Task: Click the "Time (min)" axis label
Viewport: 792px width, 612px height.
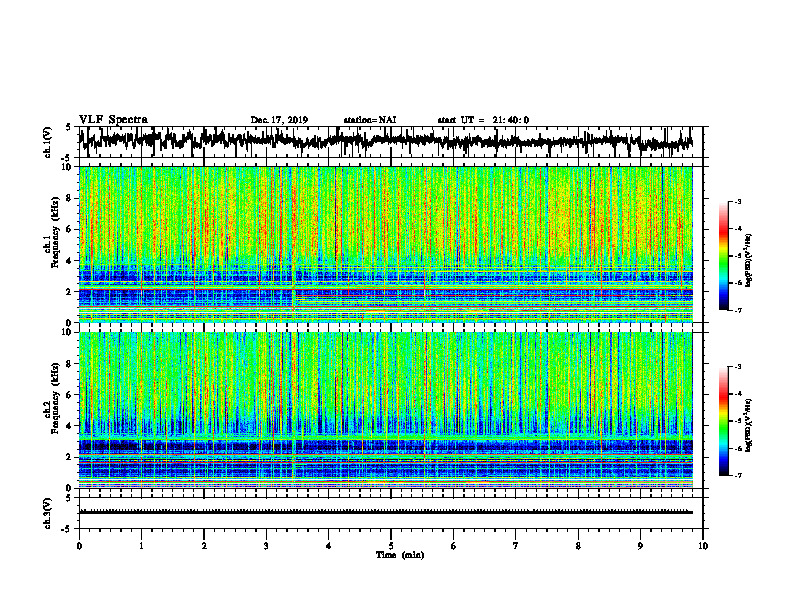Action: 400,555
